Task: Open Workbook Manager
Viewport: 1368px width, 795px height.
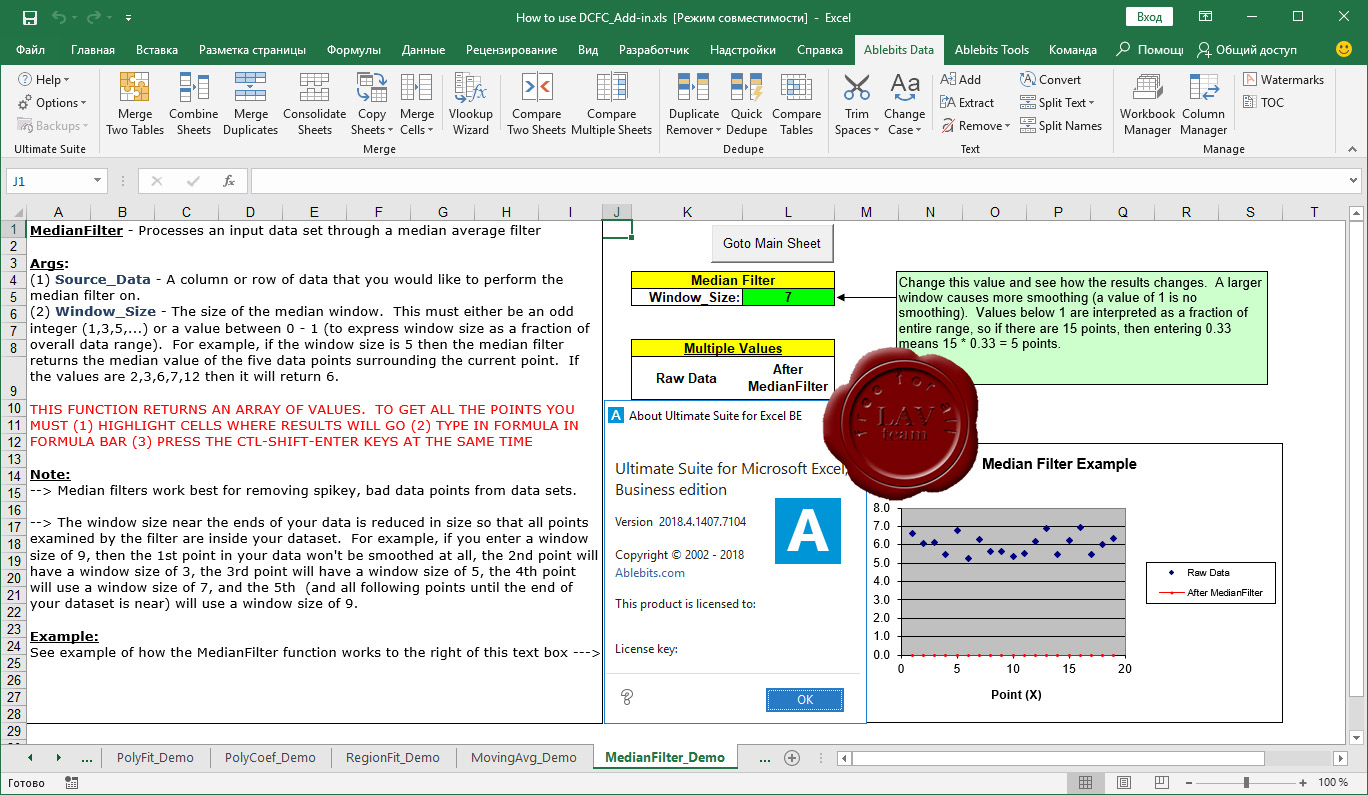Action: (x=1147, y=104)
